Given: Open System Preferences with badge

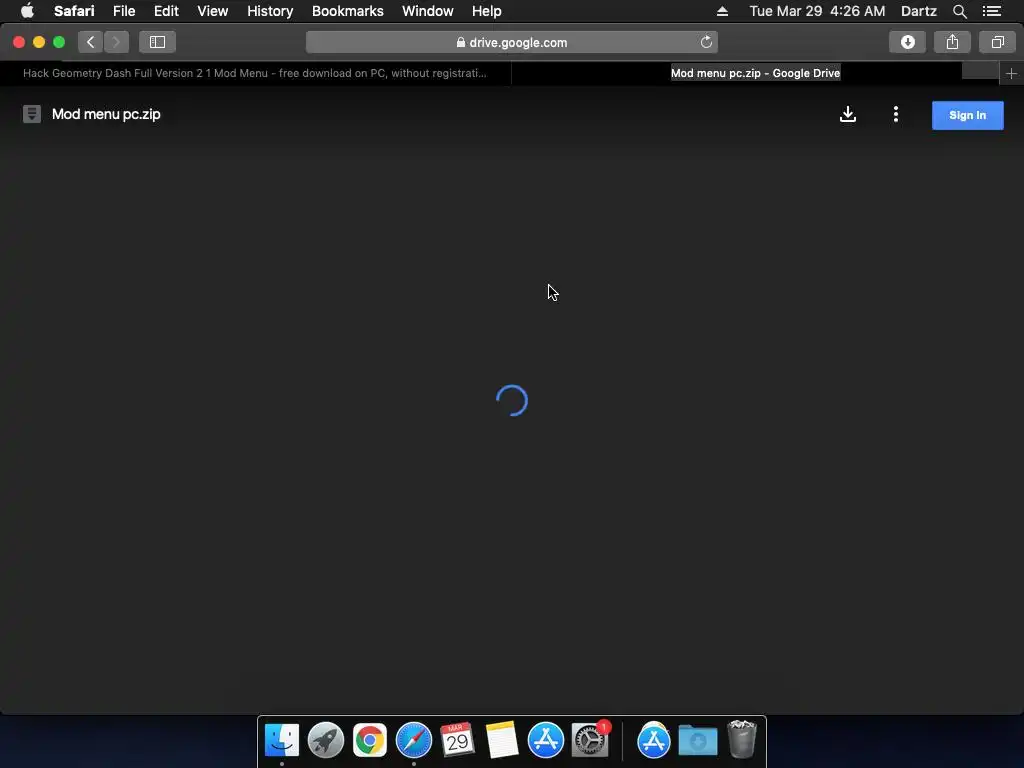Looking at the screenshot, I should 590,740.
